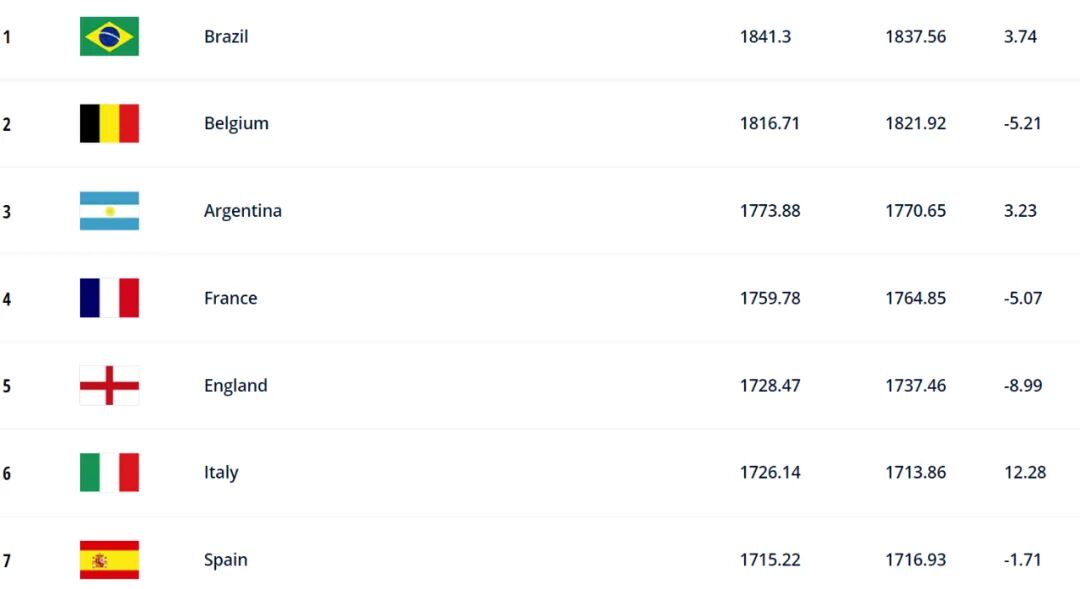The width and height of the screenshot is (1080, 589).
Task: Click the France tricolor flag
Action: [110, 298]
